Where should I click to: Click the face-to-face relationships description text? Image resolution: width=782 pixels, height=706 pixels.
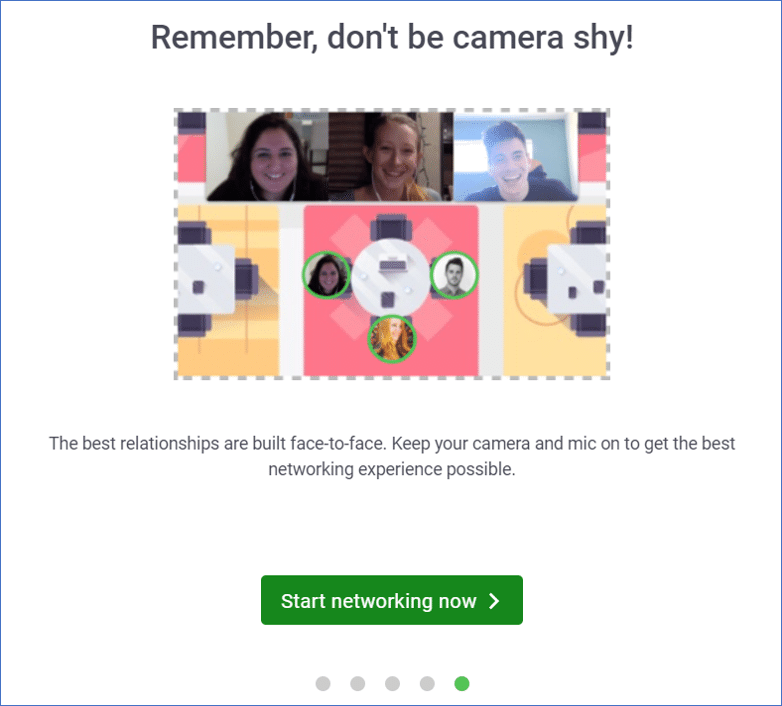(392, 456)
